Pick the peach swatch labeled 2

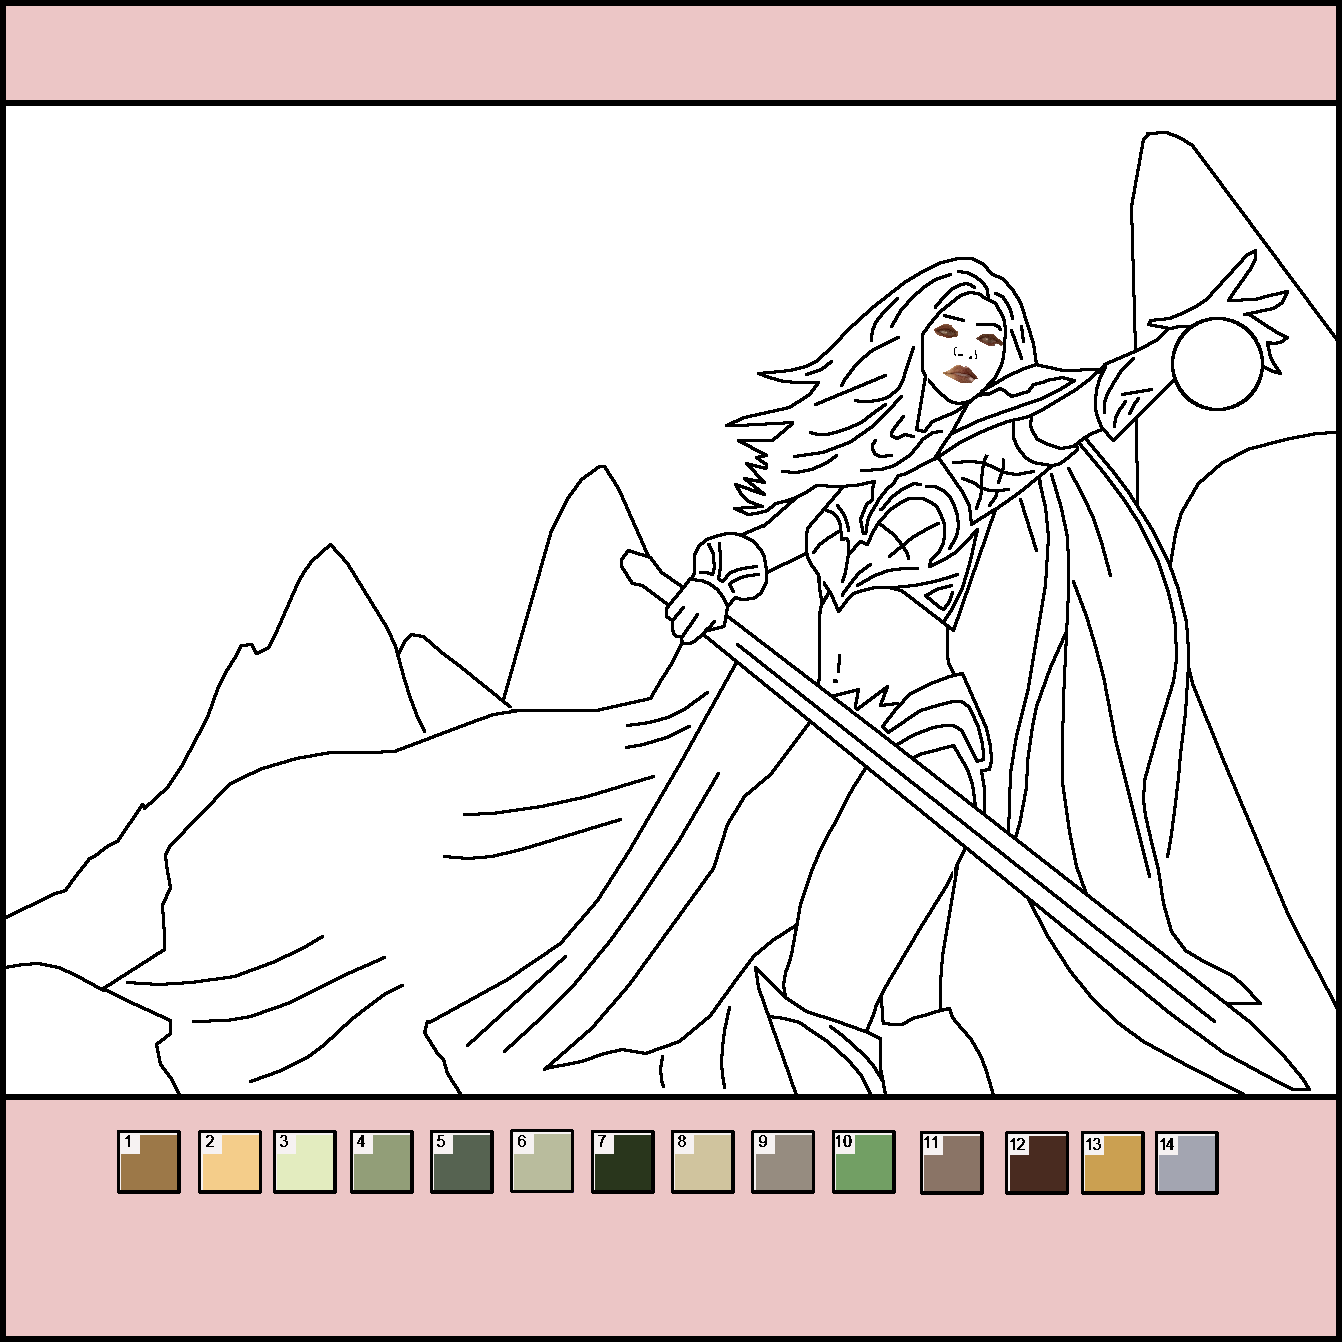point(230,1162)
